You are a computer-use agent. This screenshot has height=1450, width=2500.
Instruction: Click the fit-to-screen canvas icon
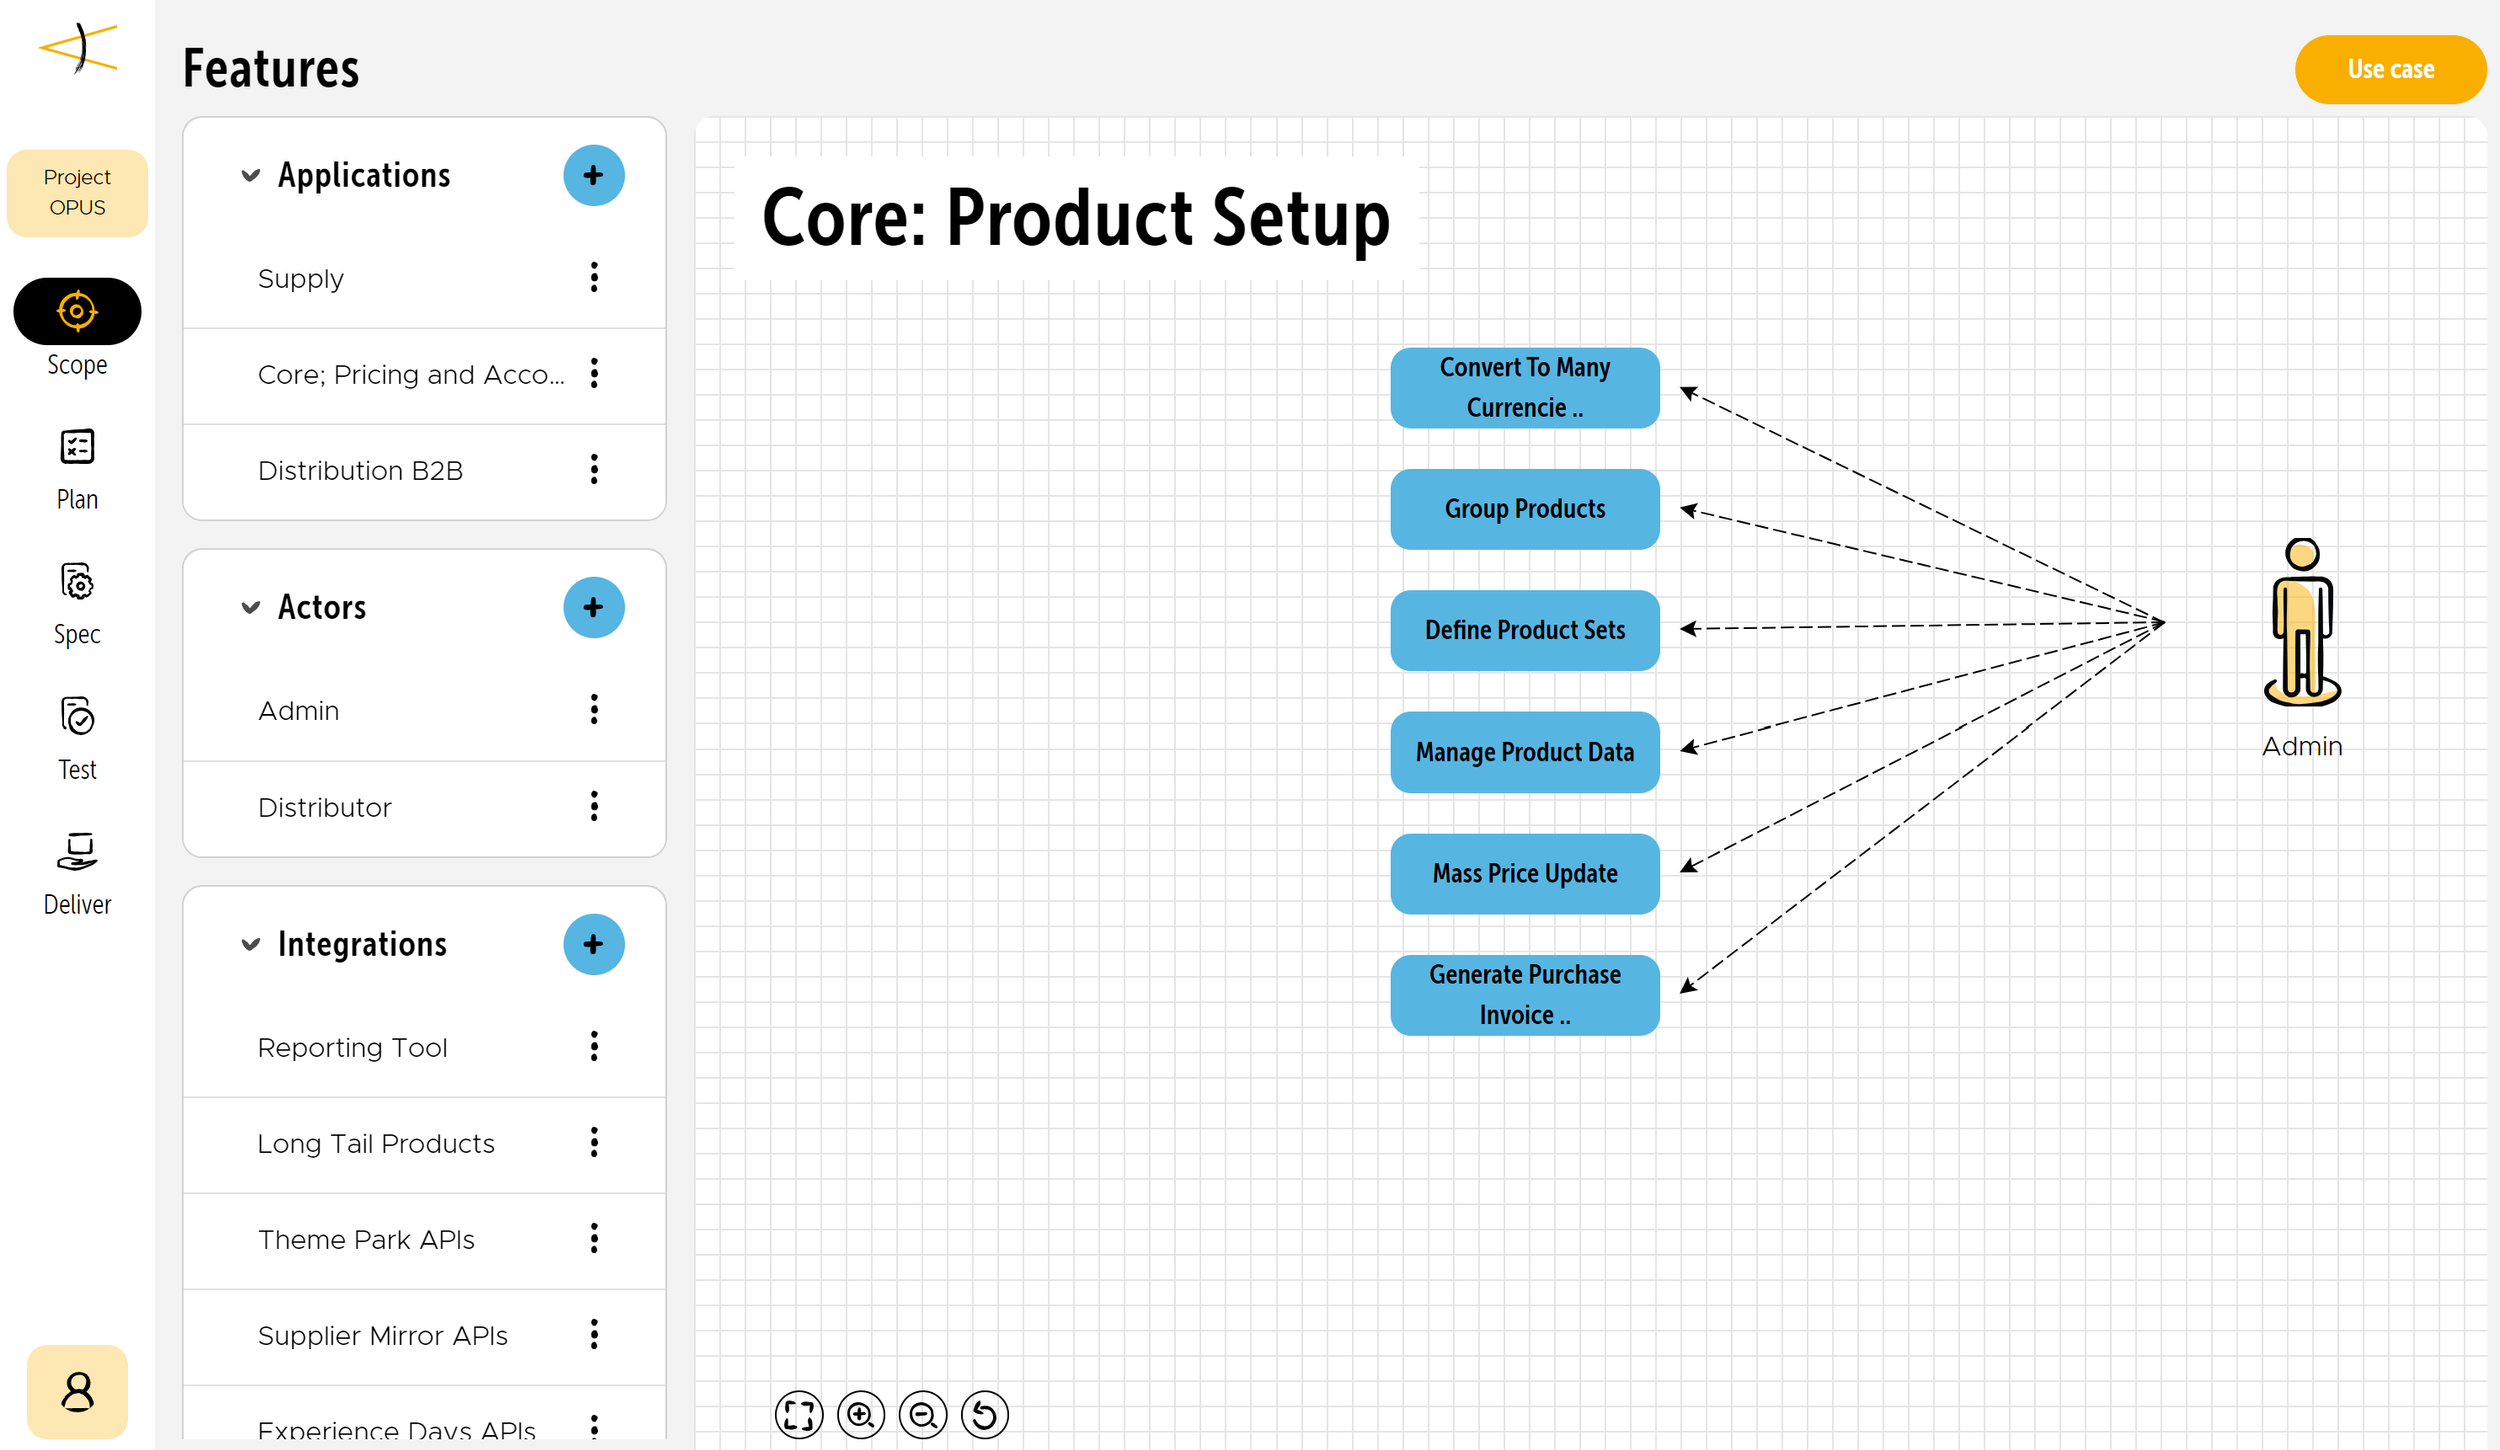click(798, 1414)
